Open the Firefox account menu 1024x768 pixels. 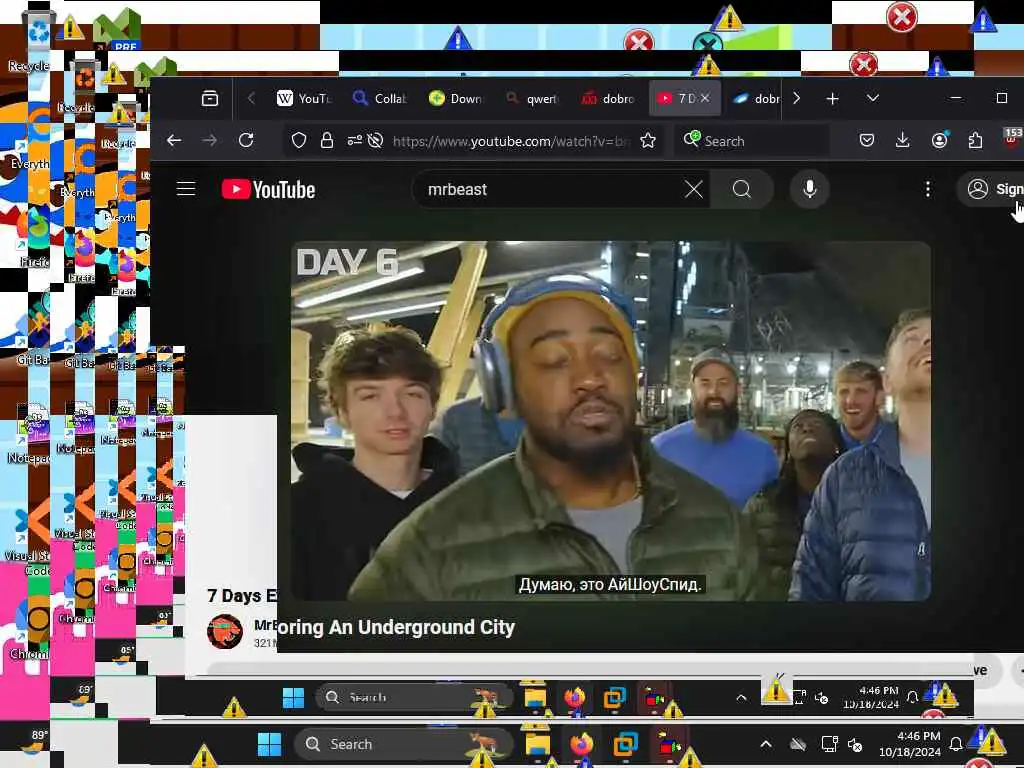coord(939,140)
